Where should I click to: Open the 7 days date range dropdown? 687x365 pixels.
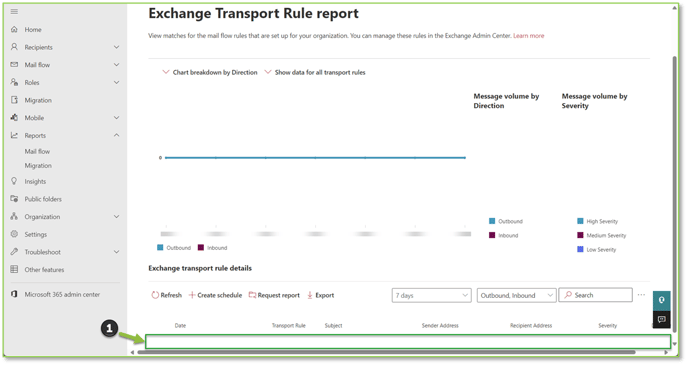(x=432, y=295)
